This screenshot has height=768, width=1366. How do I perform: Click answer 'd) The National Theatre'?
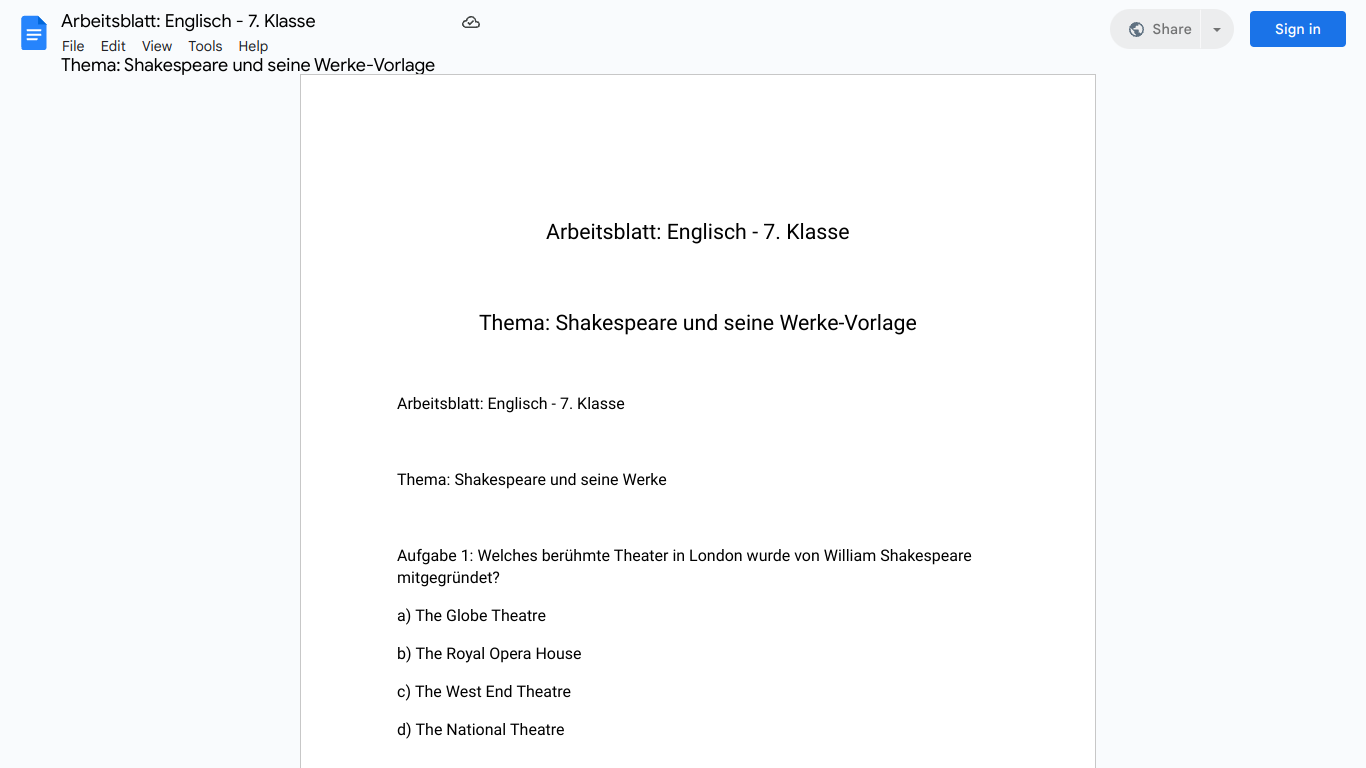(481, 730)
